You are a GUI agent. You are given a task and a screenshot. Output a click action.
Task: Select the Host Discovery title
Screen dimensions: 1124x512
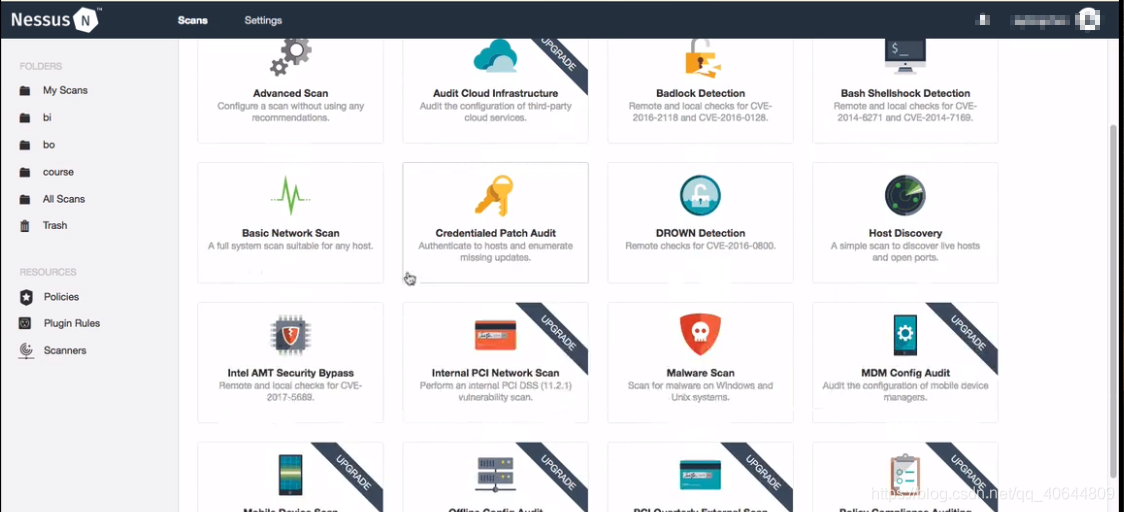[x=905, y=233]
